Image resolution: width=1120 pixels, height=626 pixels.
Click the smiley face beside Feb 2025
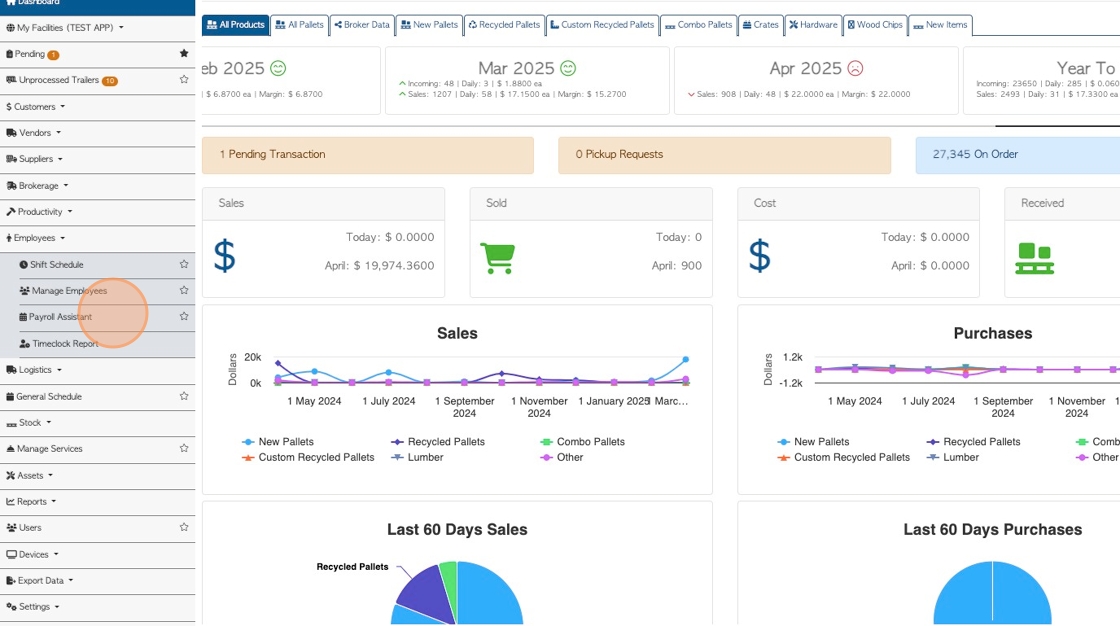278,69
